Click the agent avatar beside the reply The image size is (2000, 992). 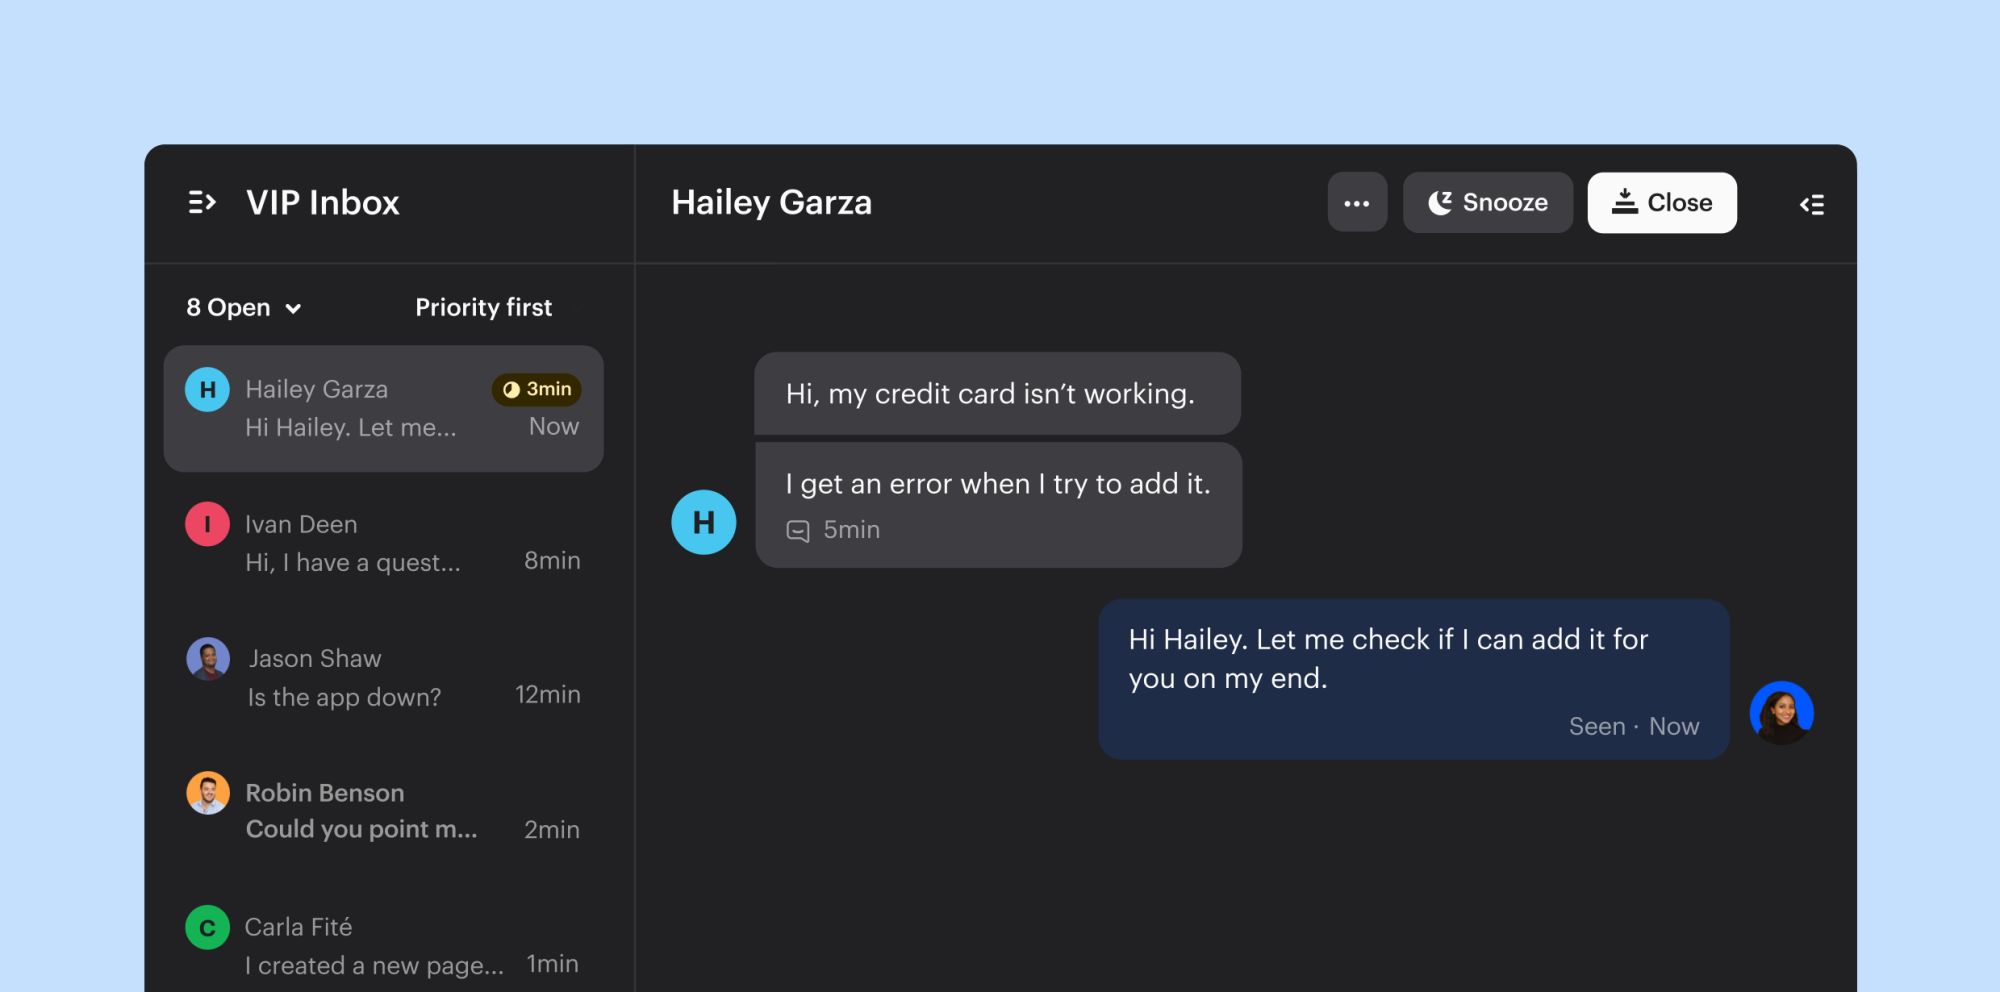[x=1781, y=712]
